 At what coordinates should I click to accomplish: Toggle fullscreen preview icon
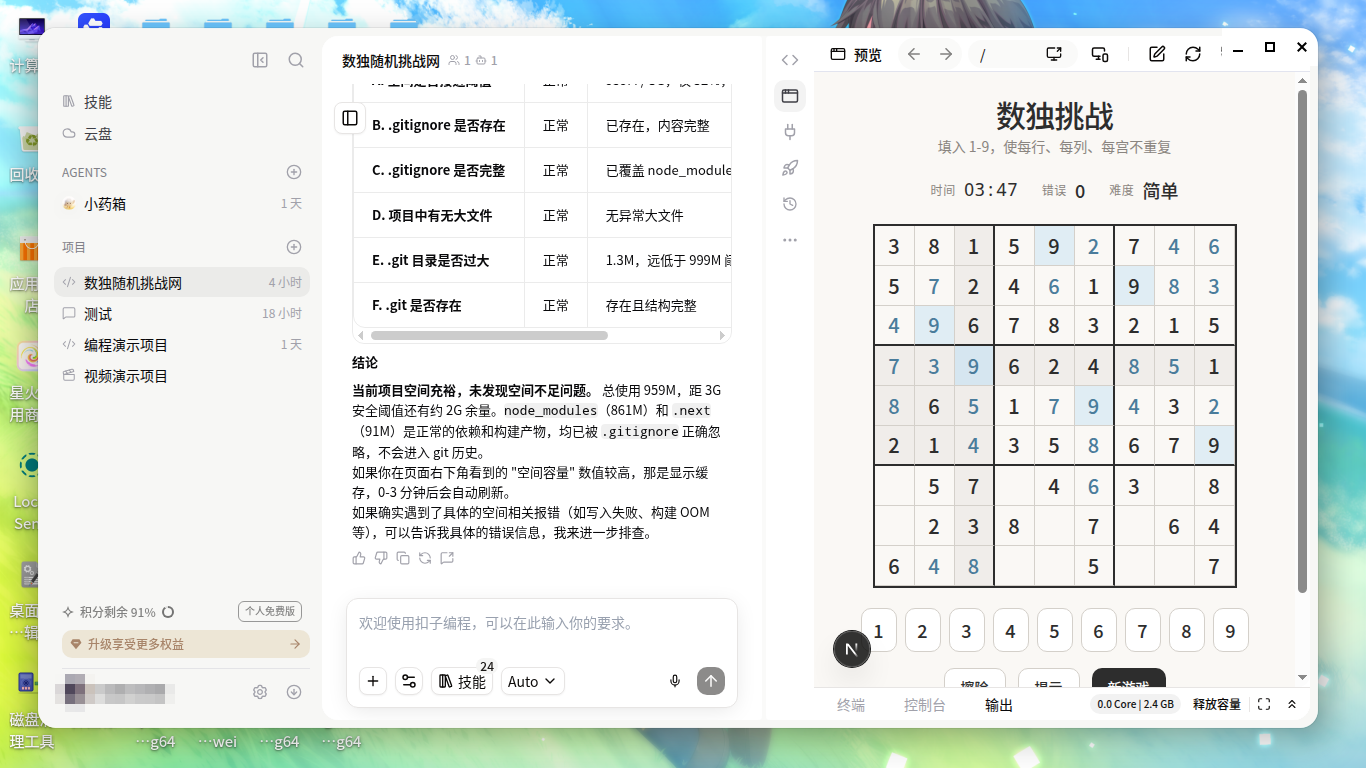tap(1264, 704)
